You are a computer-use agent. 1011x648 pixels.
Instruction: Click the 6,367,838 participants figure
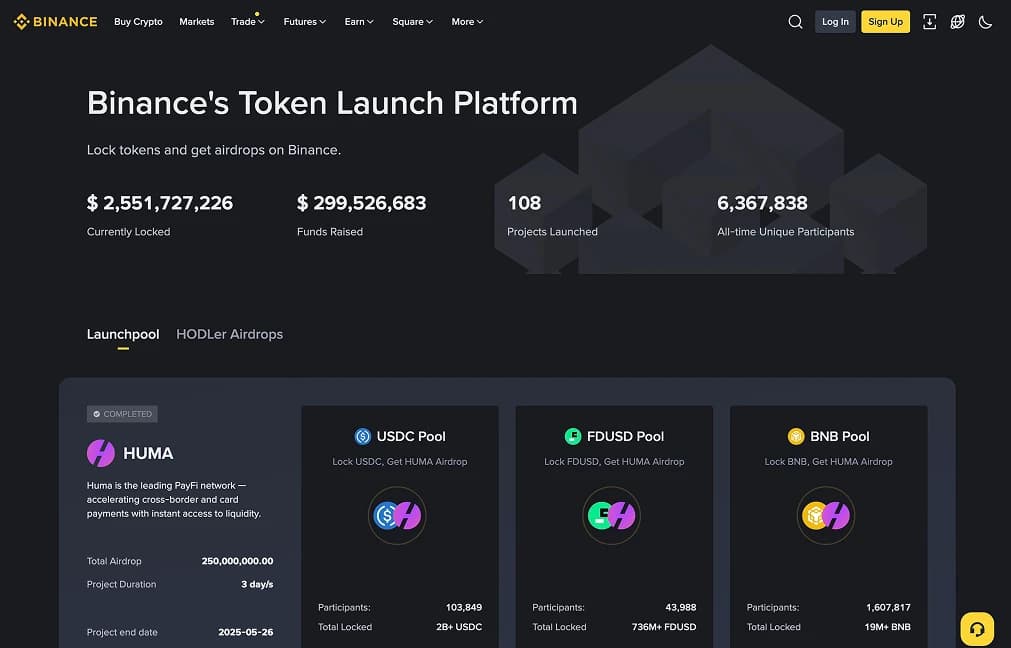[762, 203]
